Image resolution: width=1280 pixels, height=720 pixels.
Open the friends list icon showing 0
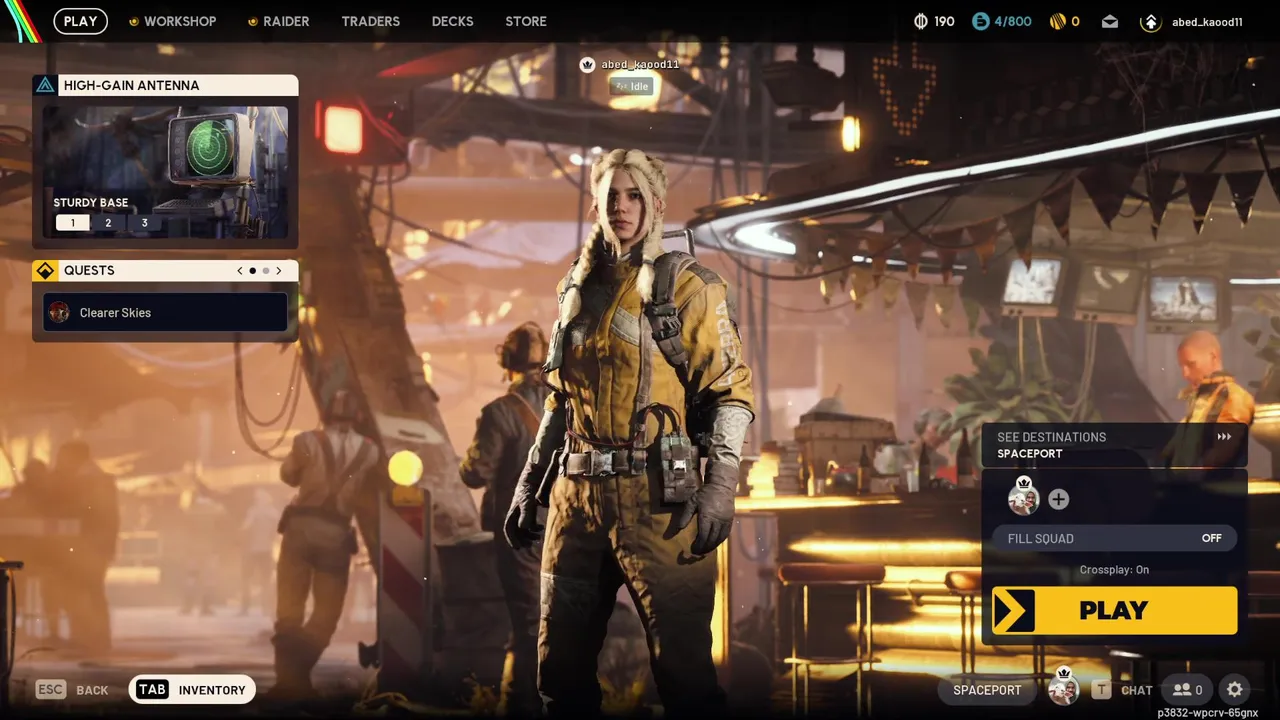1187,690
